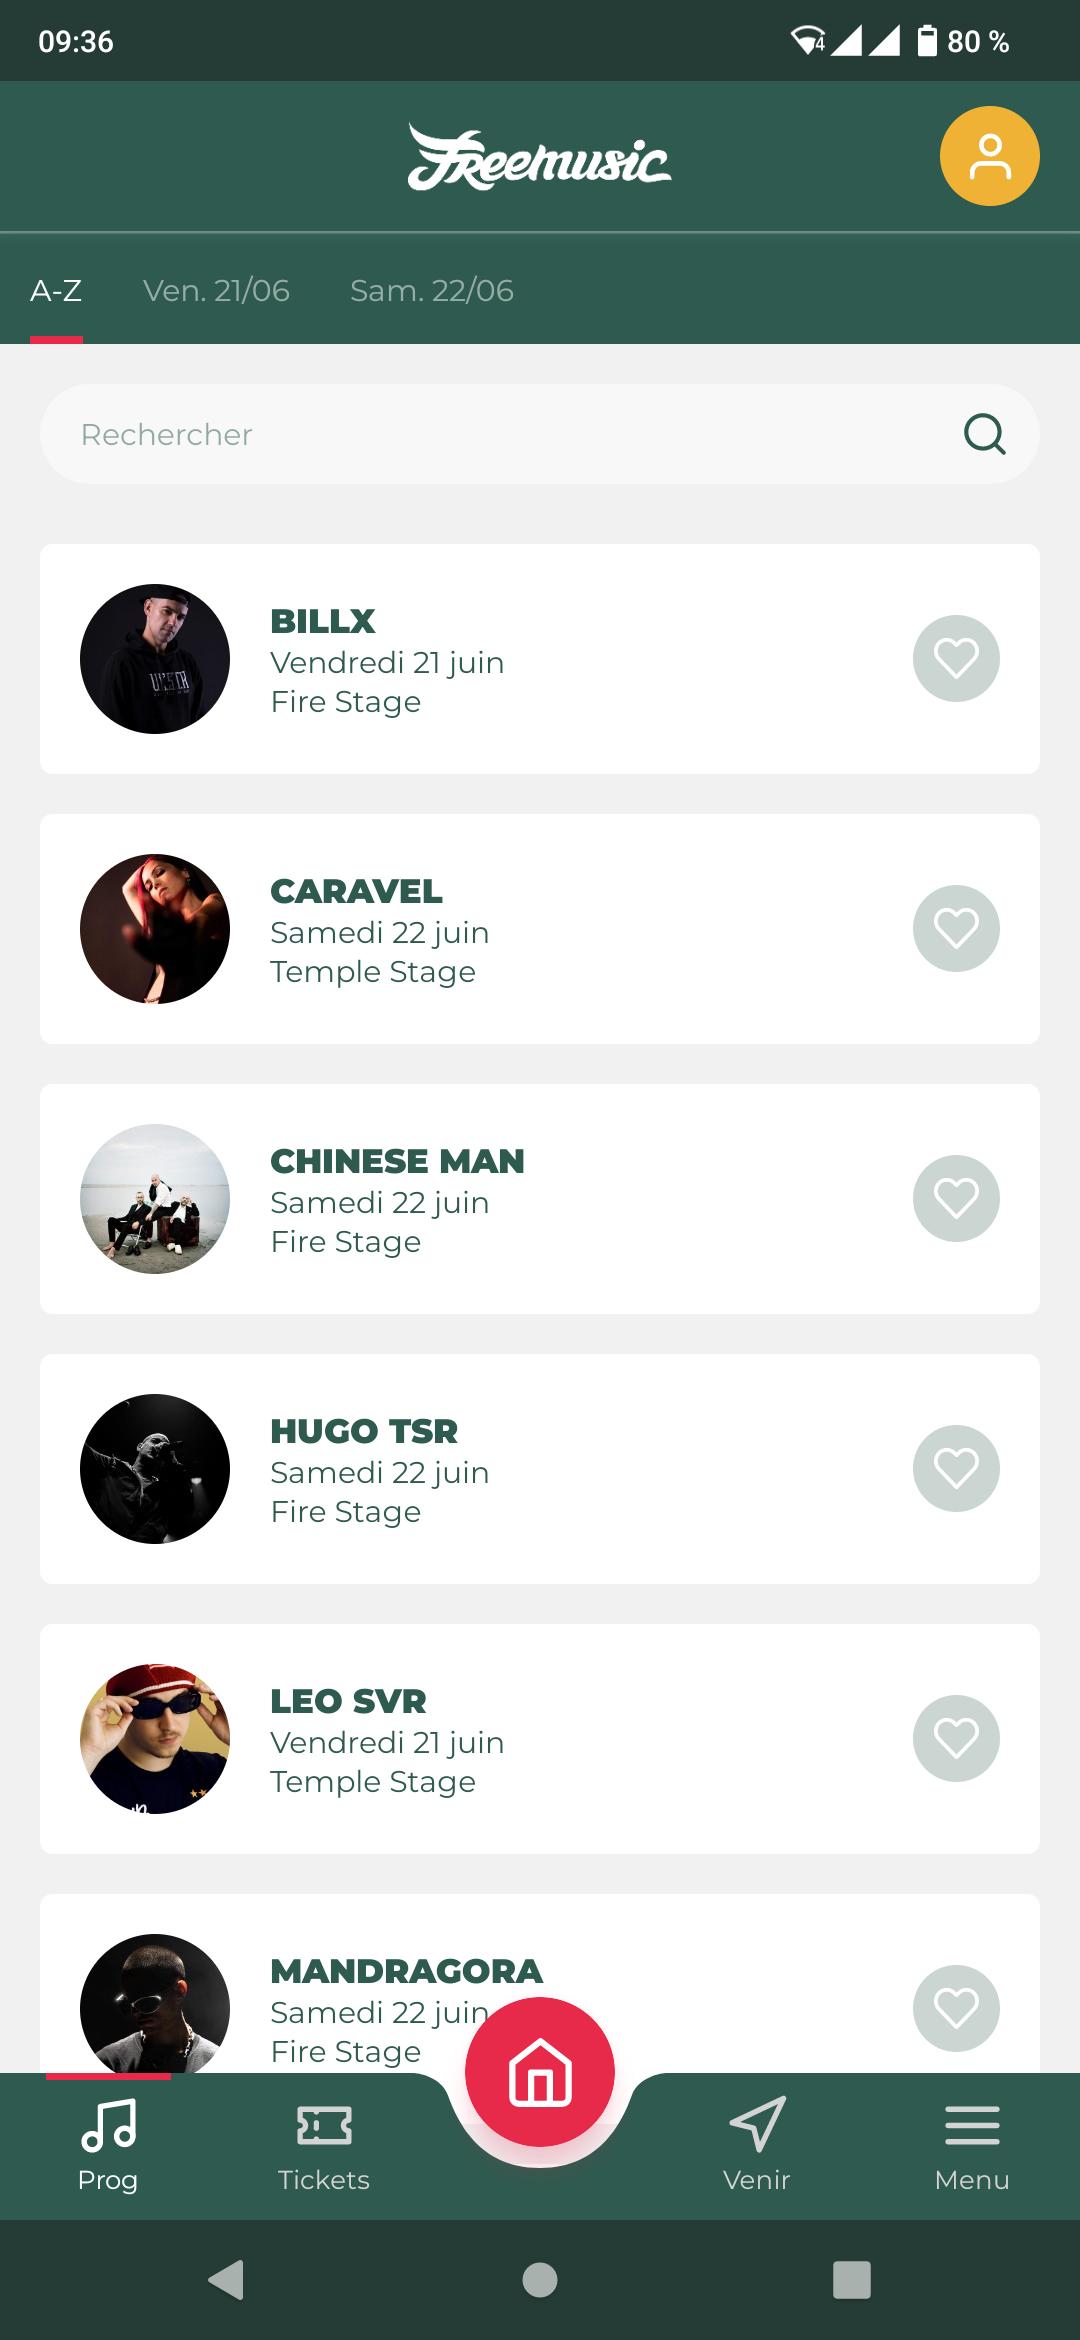The width and height of the screenshot is (1080, 2340).
Task: Toggle favorite heart for HUGO TSR
Action: pos(956,1468)
